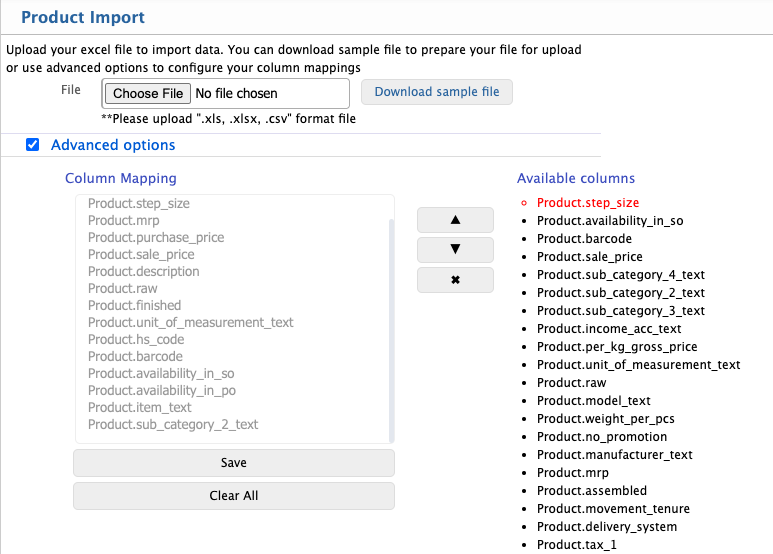Viewport: 773px width, 554px height.
Task: Click Product.mrp in Available columns
Action: click(x=573, y=473)
